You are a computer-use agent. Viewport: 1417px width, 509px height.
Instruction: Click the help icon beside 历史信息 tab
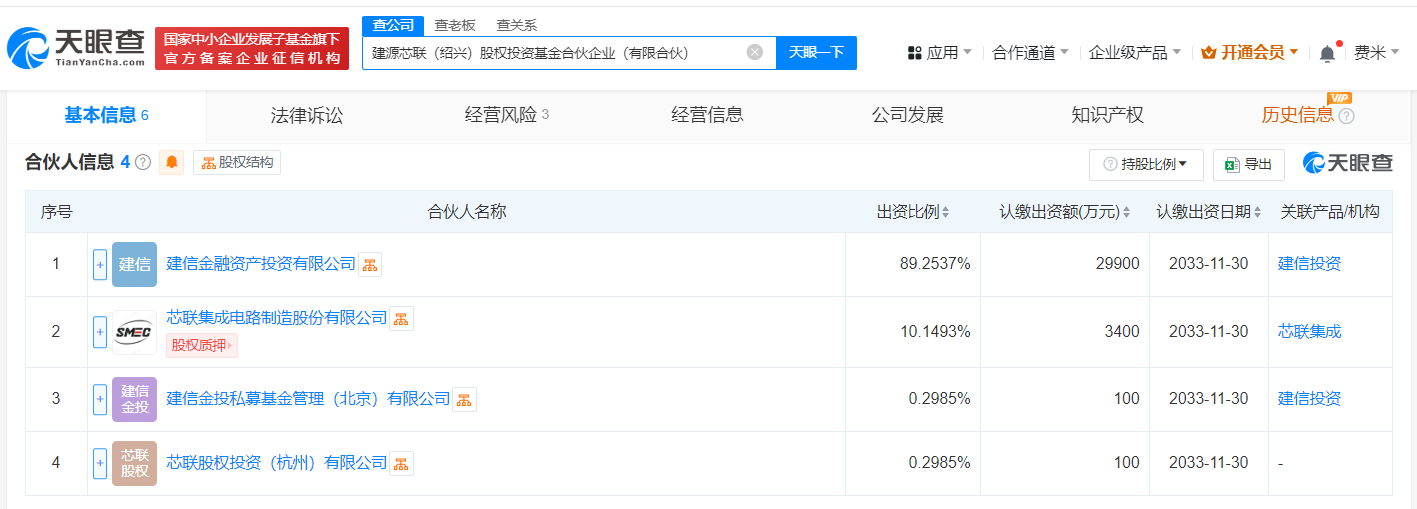click(x=1346, y=116)
